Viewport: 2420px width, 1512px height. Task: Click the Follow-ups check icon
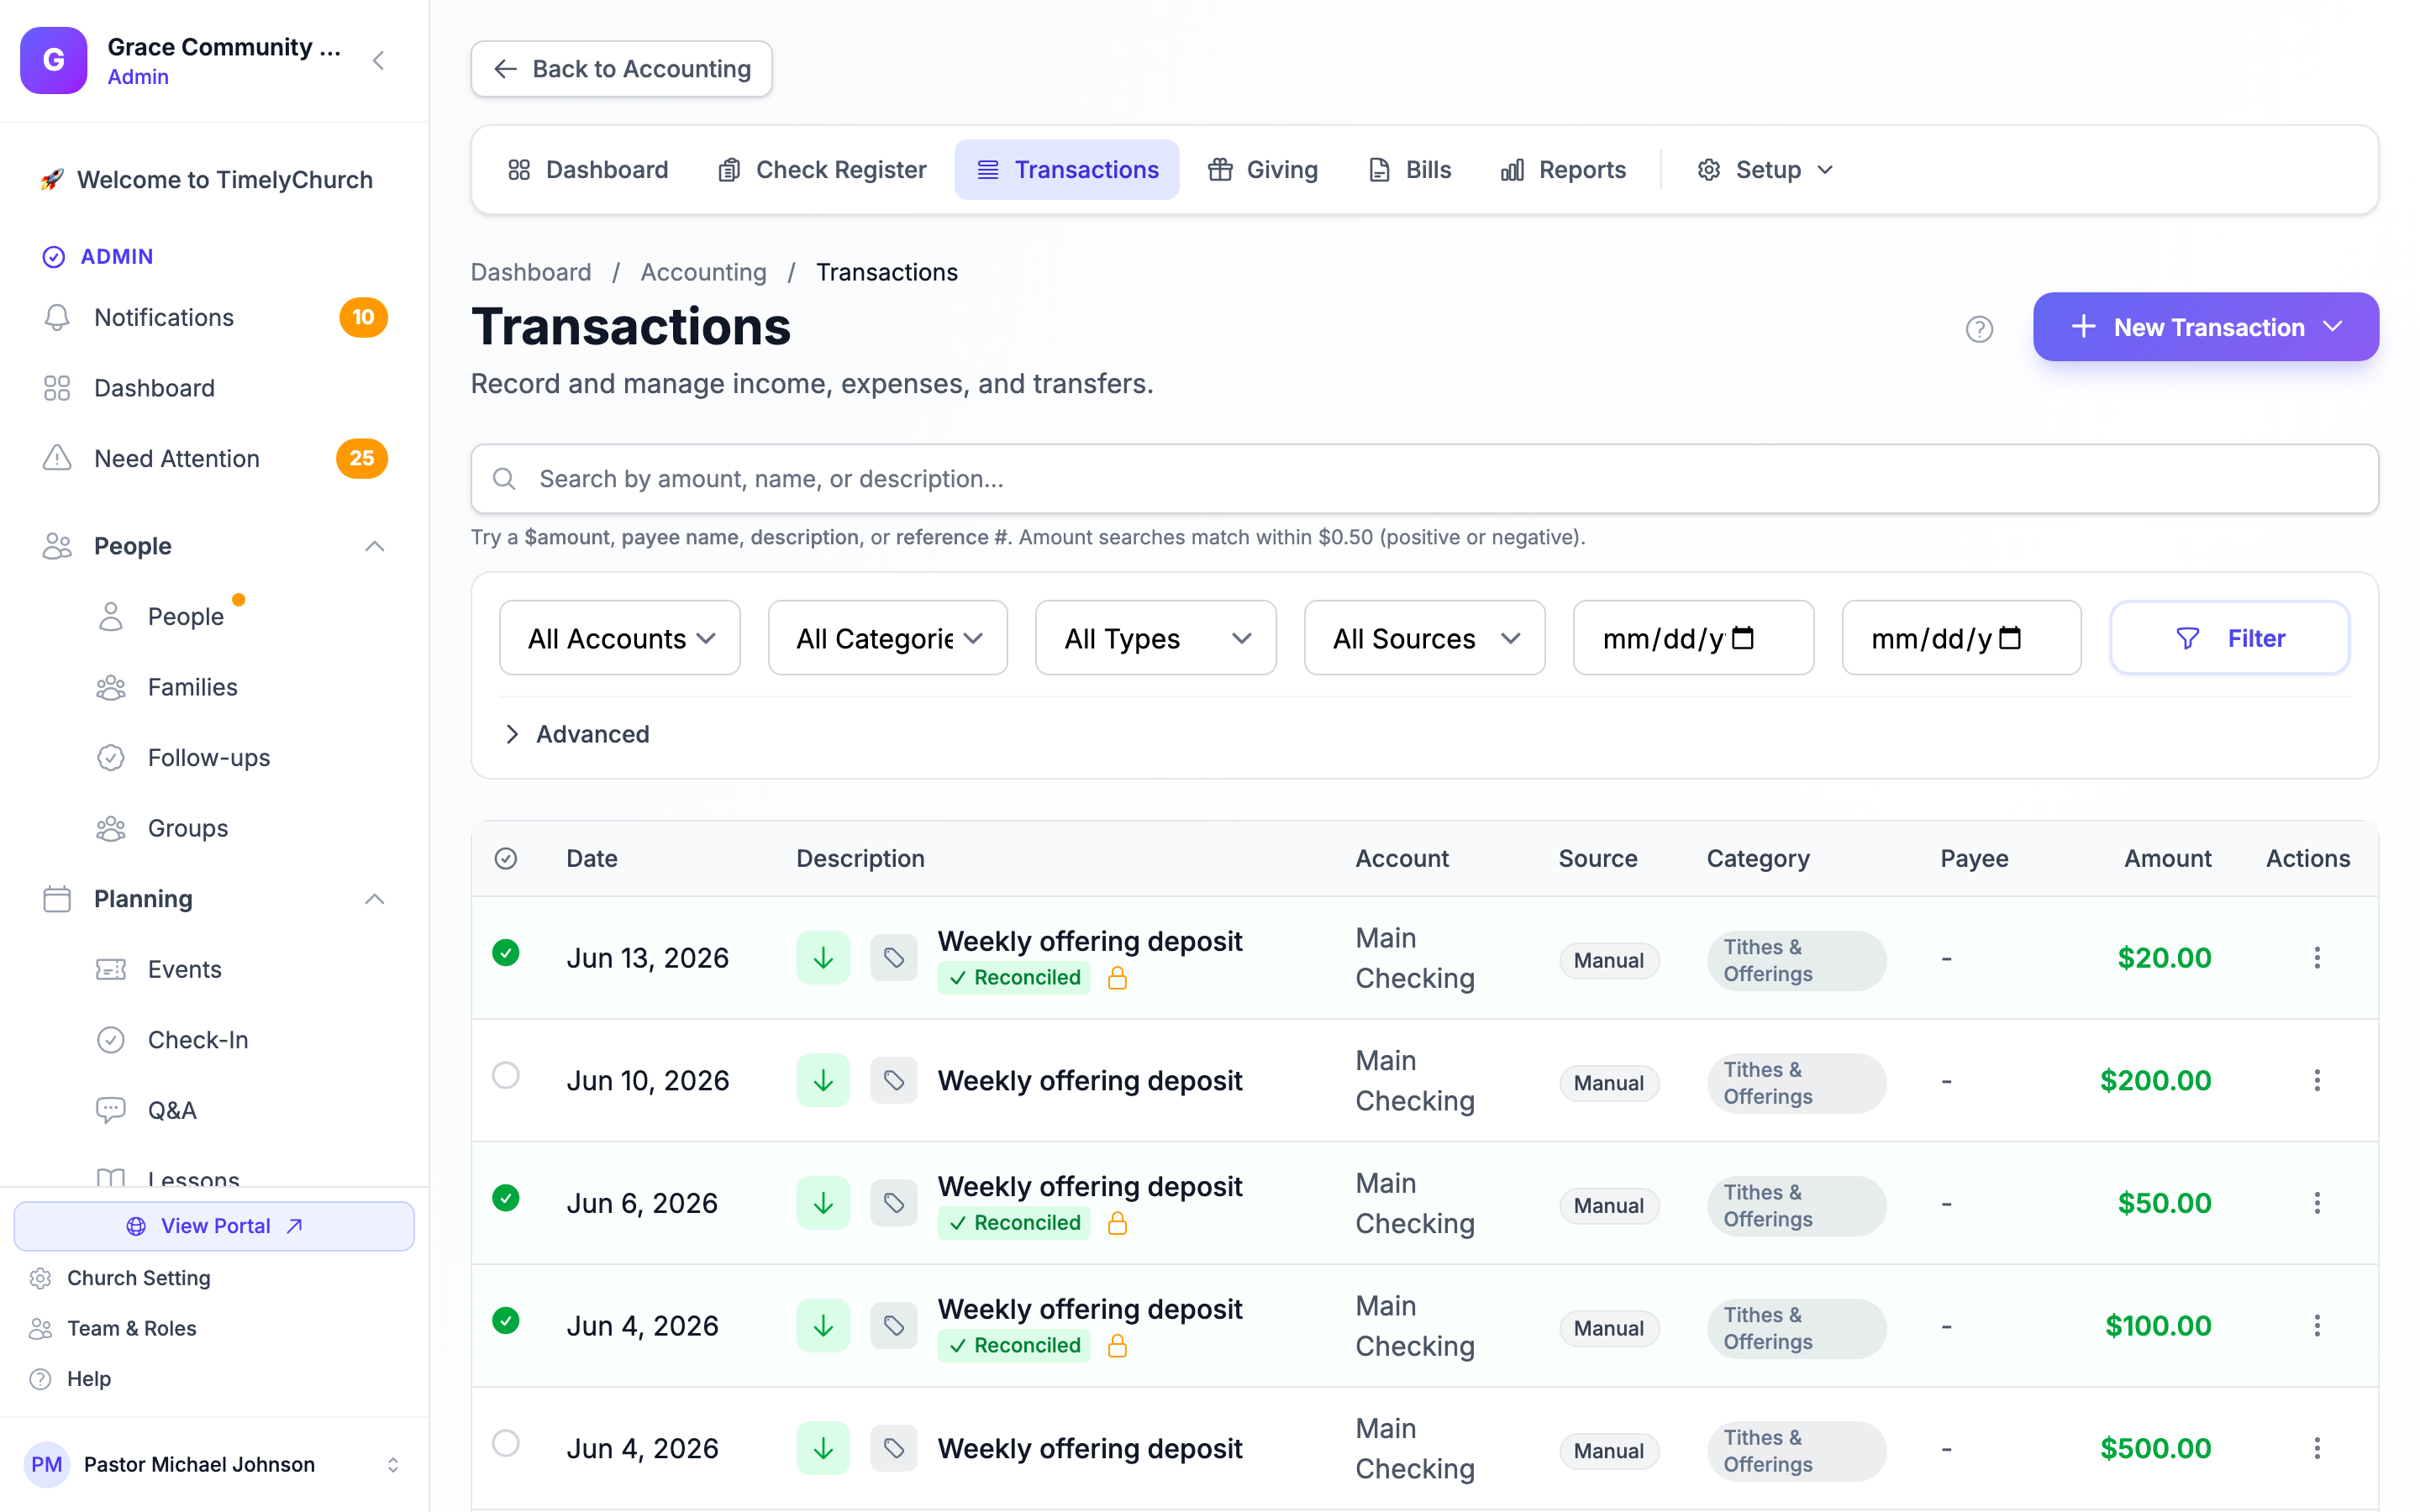[111, 758]
